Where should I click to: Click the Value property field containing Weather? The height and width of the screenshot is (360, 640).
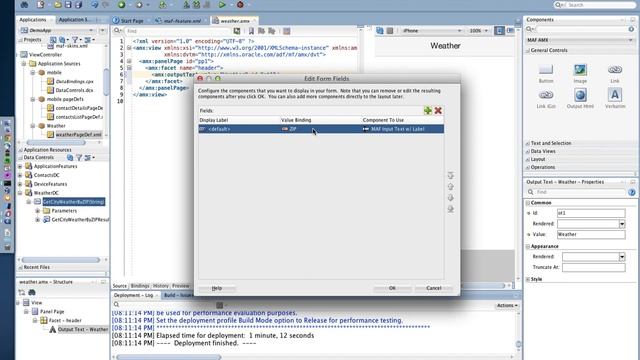(591, 234)
